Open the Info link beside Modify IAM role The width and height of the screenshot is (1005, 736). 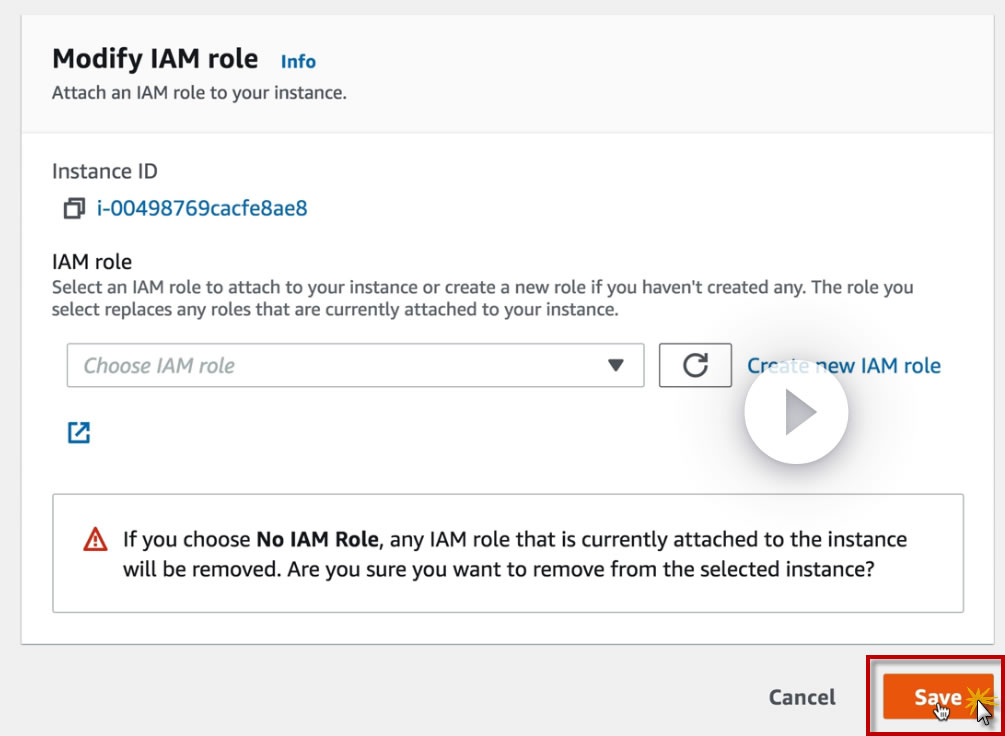298,61
